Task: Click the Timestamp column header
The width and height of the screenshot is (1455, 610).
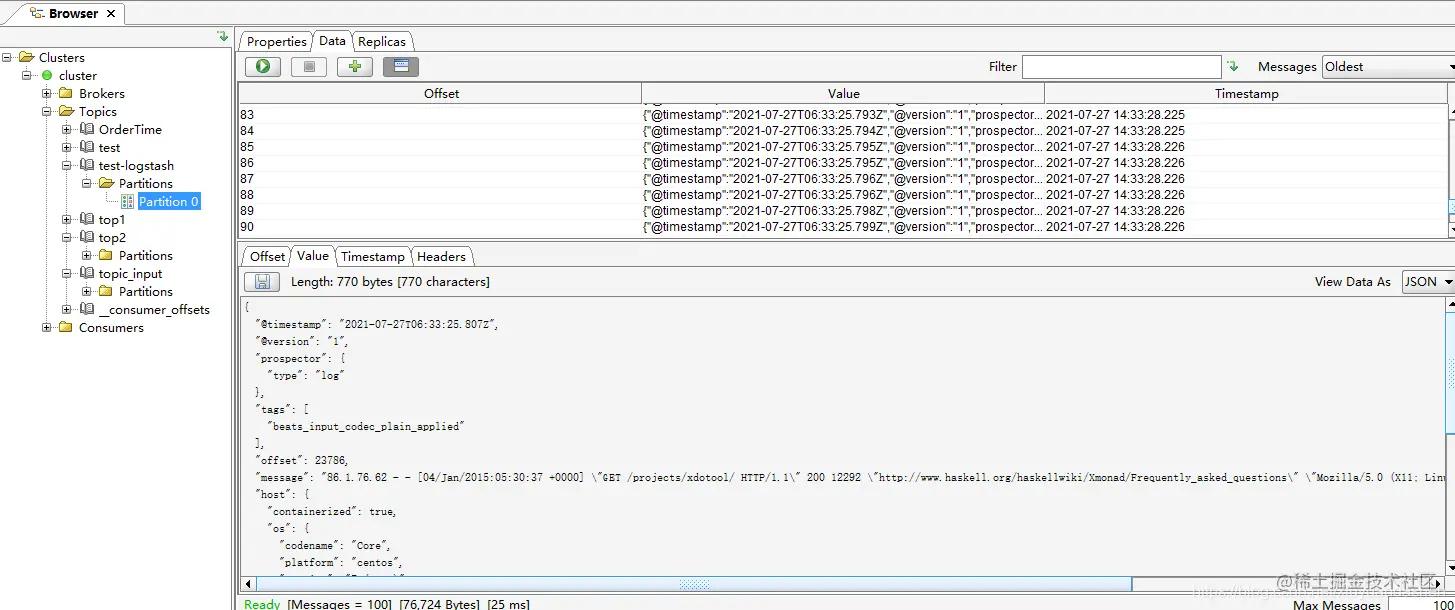Action: tap(1246, 93)
